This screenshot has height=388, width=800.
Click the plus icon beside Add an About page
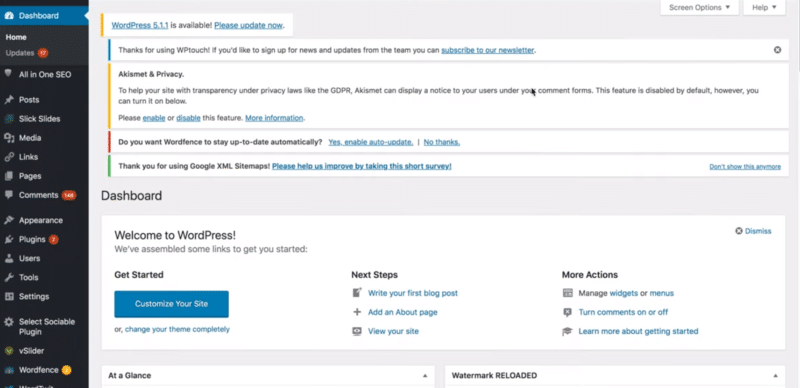tap(357, 312)
